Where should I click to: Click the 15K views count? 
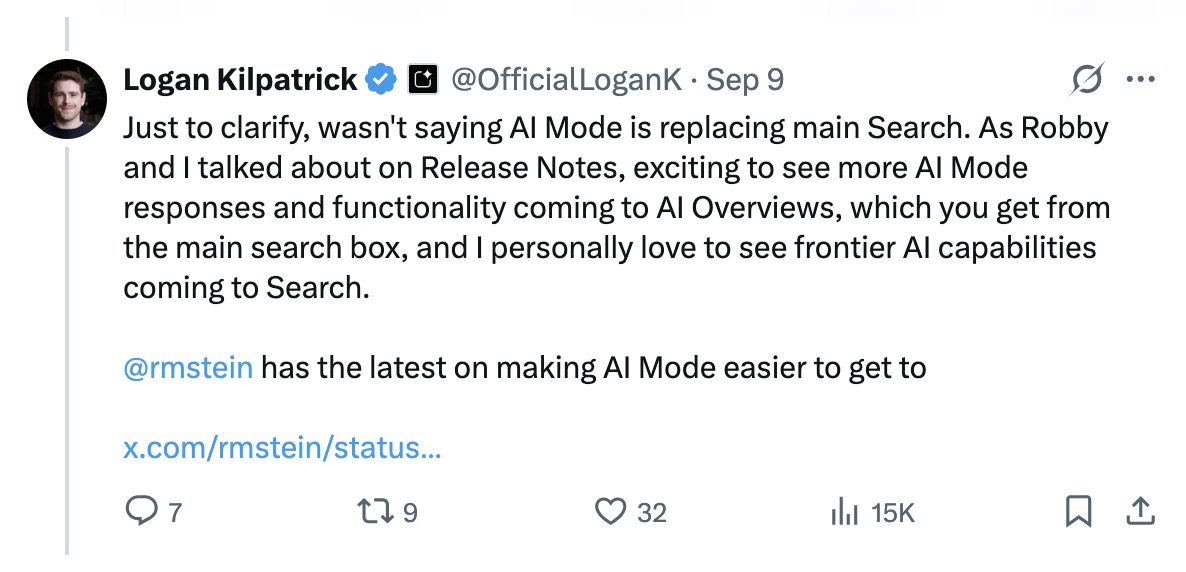pos(893,513)
